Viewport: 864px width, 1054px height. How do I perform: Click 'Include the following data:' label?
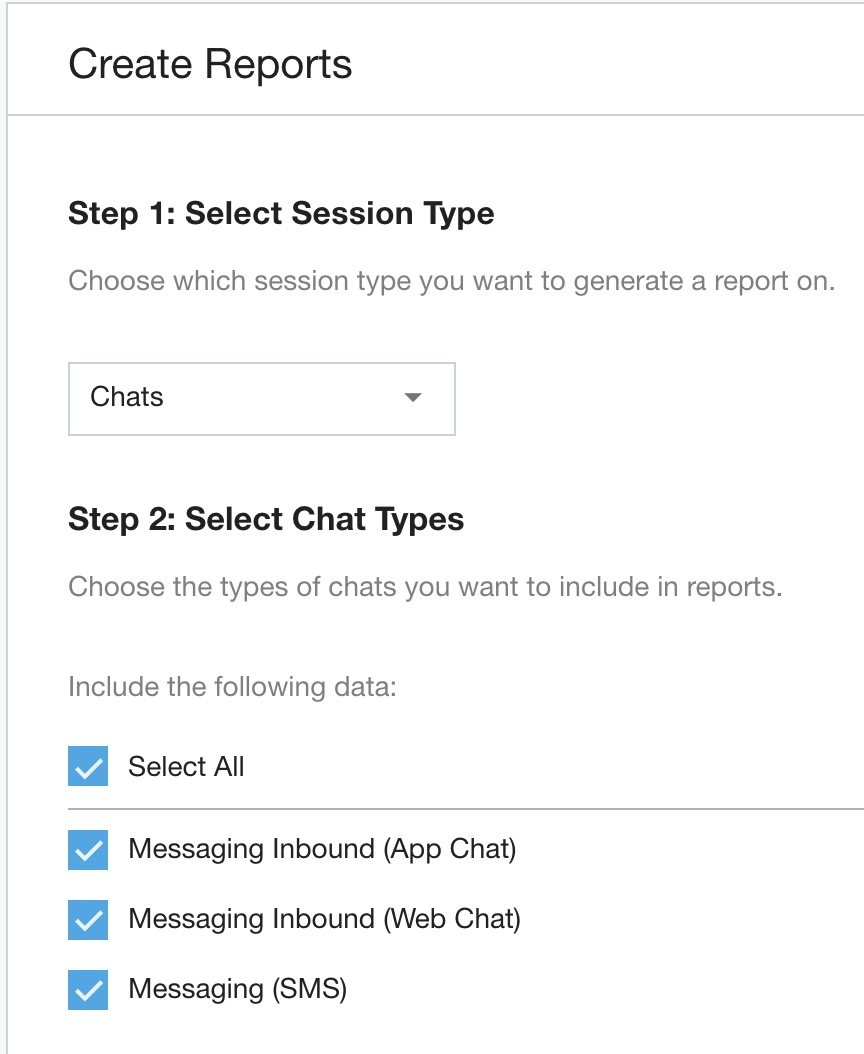click(x=232, y=688)
